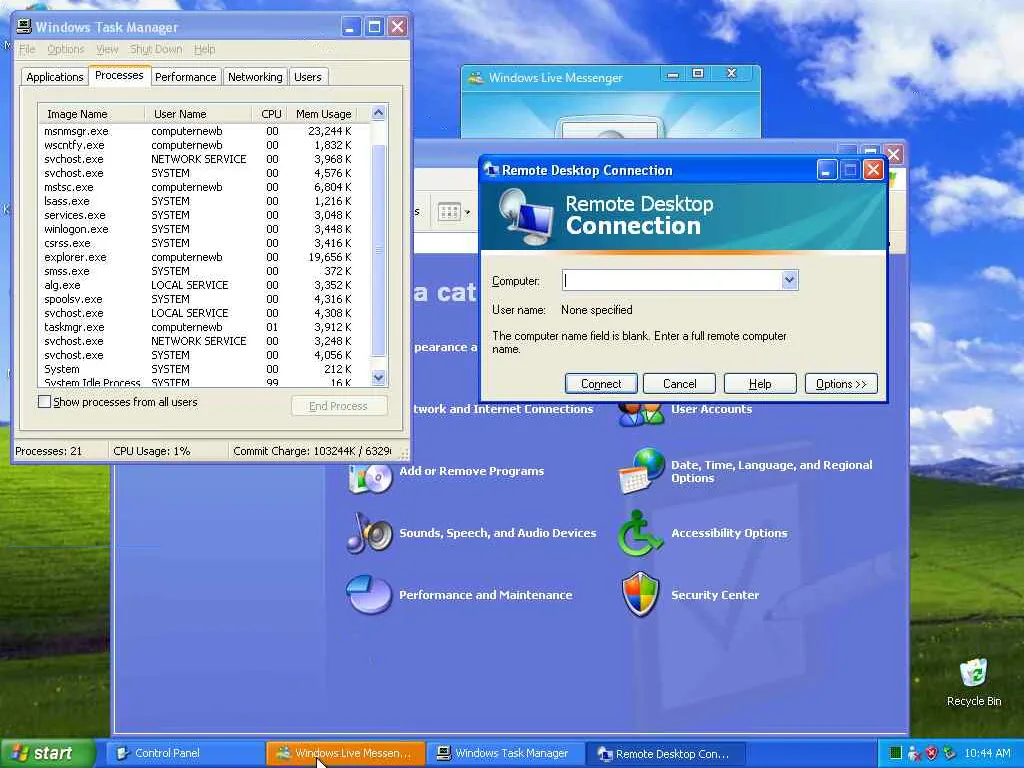Open the View menu in Task Manager
Image resolution: width=1024 pixels, height=768 pixels.
tap(107, 50)
